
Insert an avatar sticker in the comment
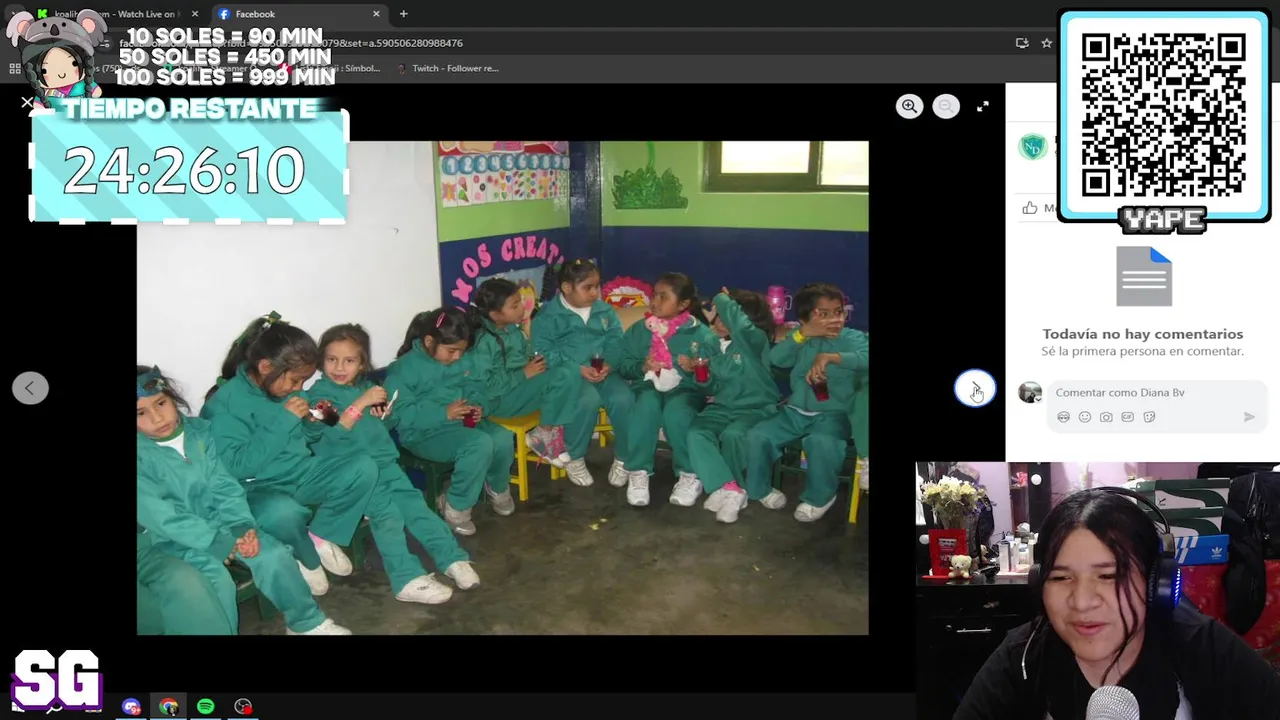1063,417
